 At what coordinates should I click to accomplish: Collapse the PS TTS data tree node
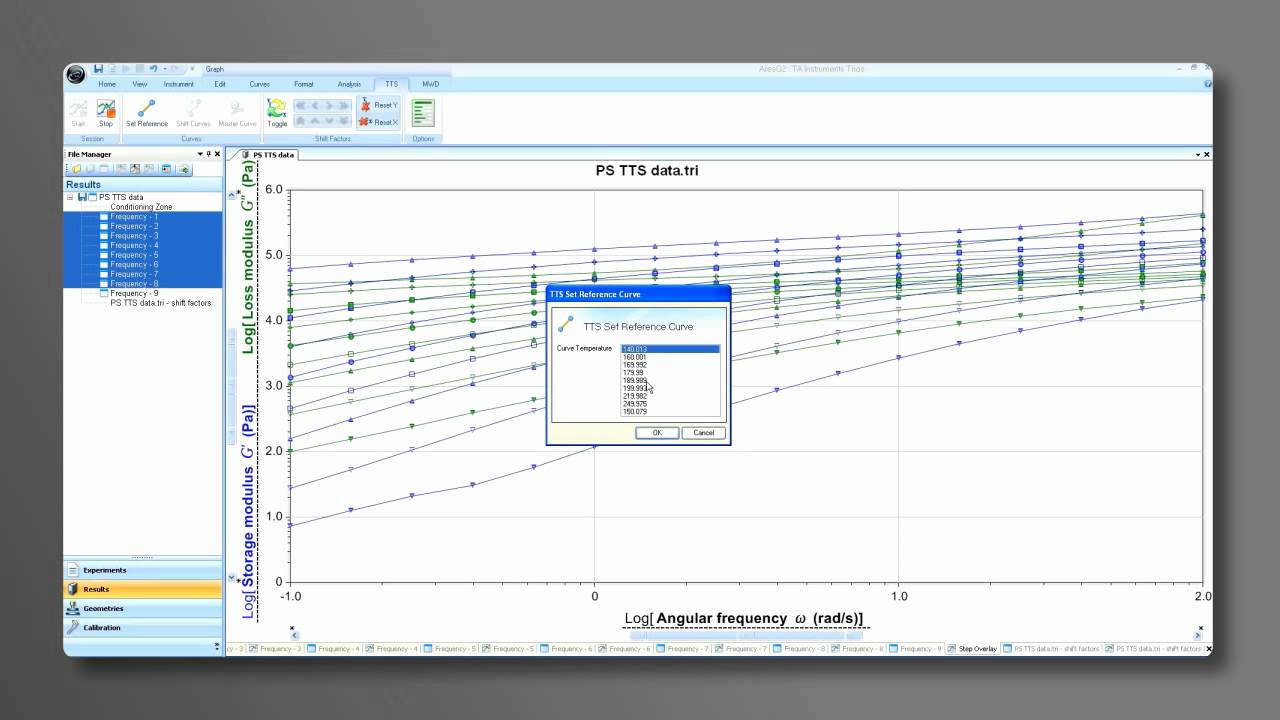pos(71,198)
